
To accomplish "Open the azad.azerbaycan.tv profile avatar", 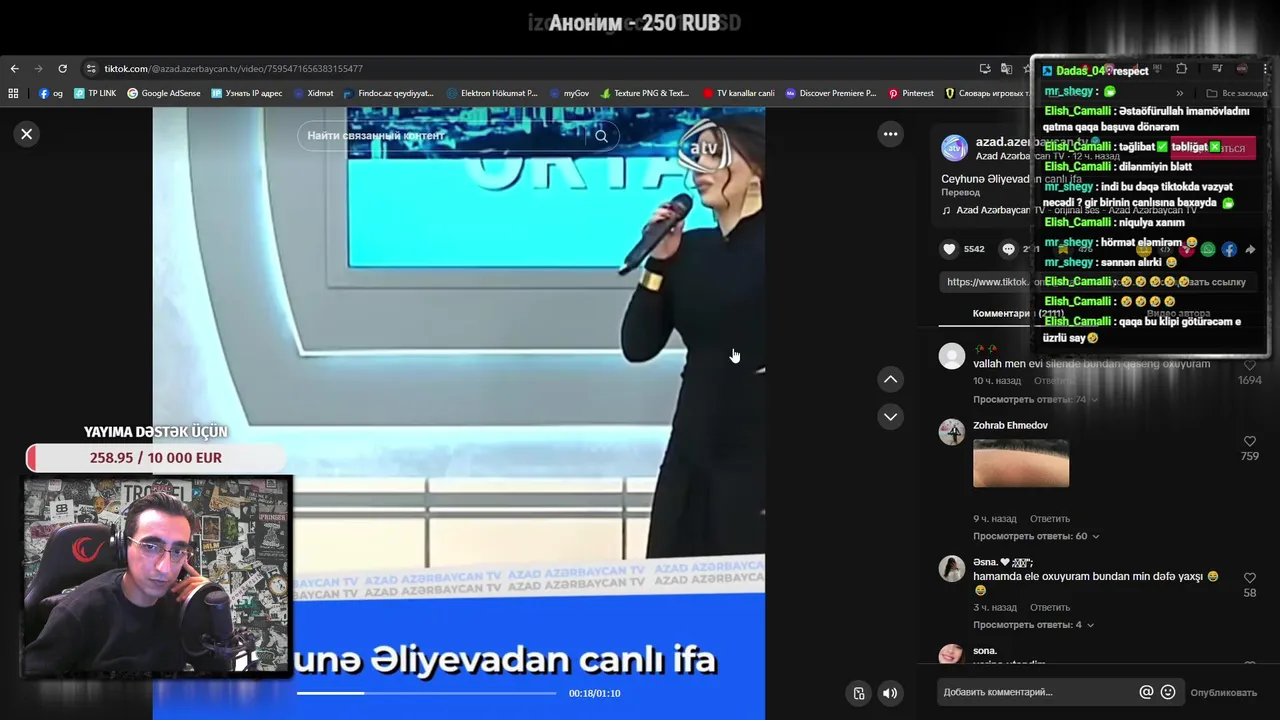I will point(955,148).
